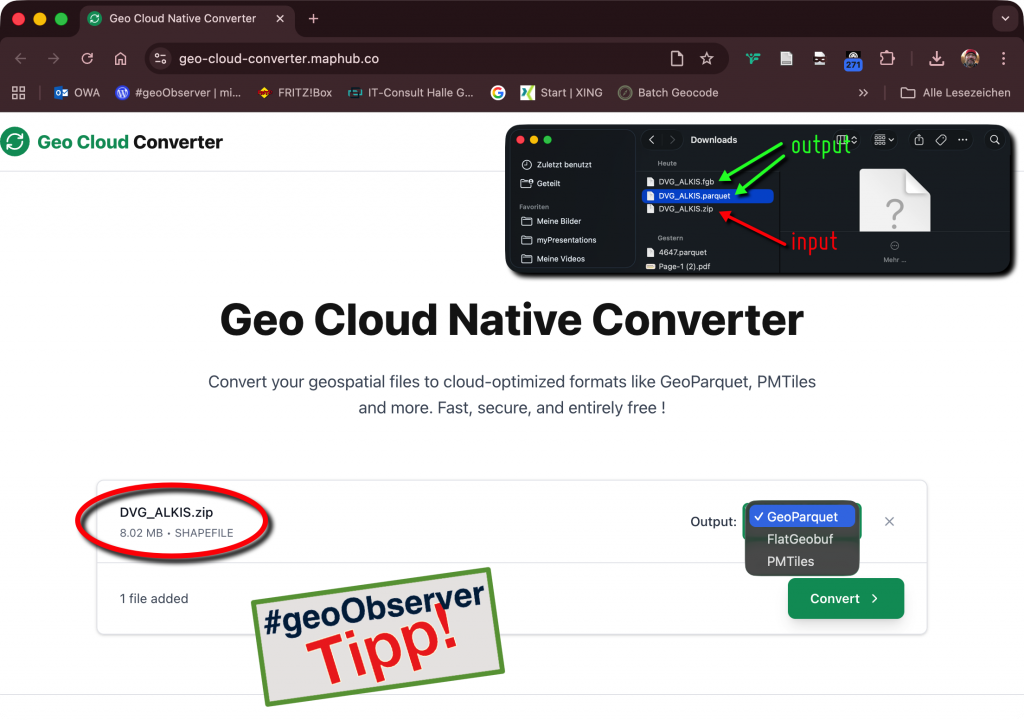Click the Geo Cloud Converter logo icon
Image resolution: width=1024 pixels, height=720 pixels.
pos(15,142)
